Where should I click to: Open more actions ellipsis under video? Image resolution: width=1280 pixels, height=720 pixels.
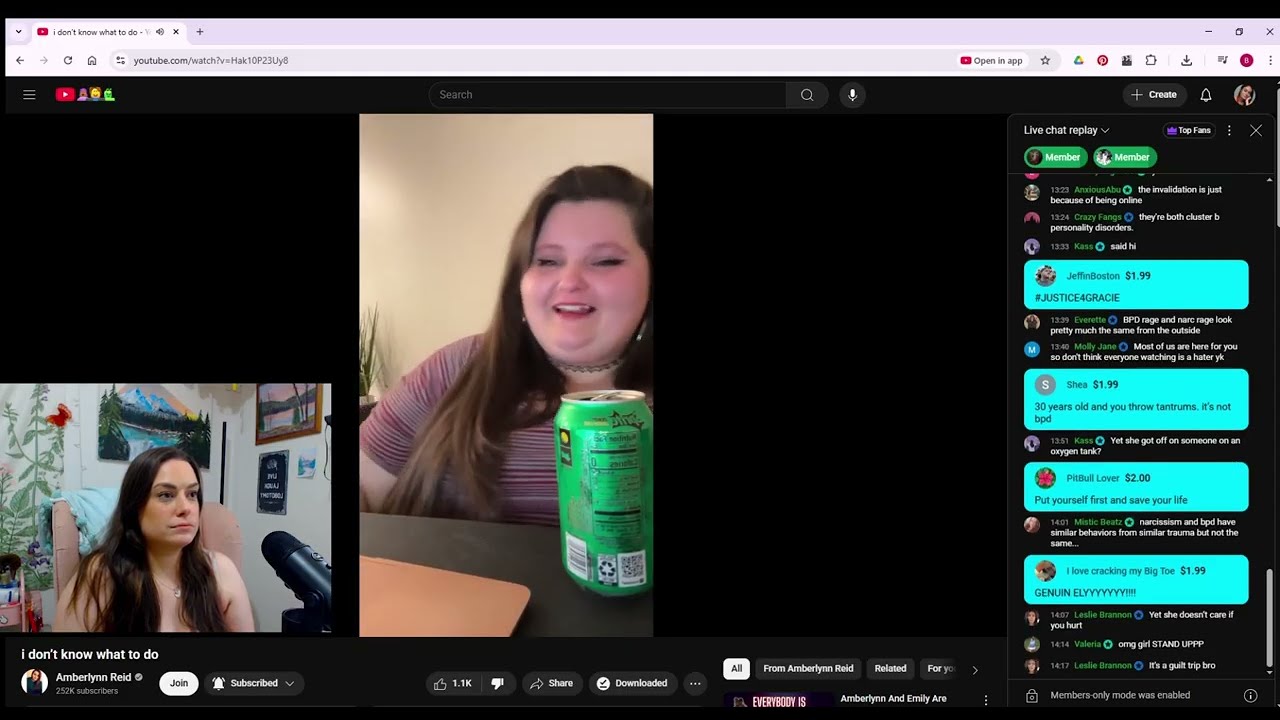(x=695, y=683)
